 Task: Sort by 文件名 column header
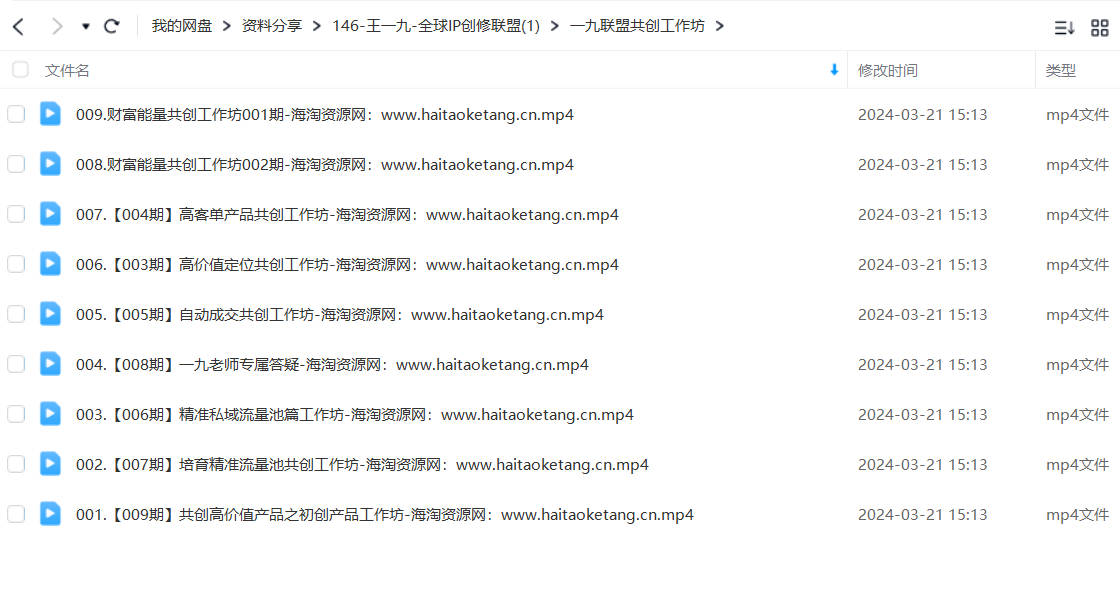(67, 71)
